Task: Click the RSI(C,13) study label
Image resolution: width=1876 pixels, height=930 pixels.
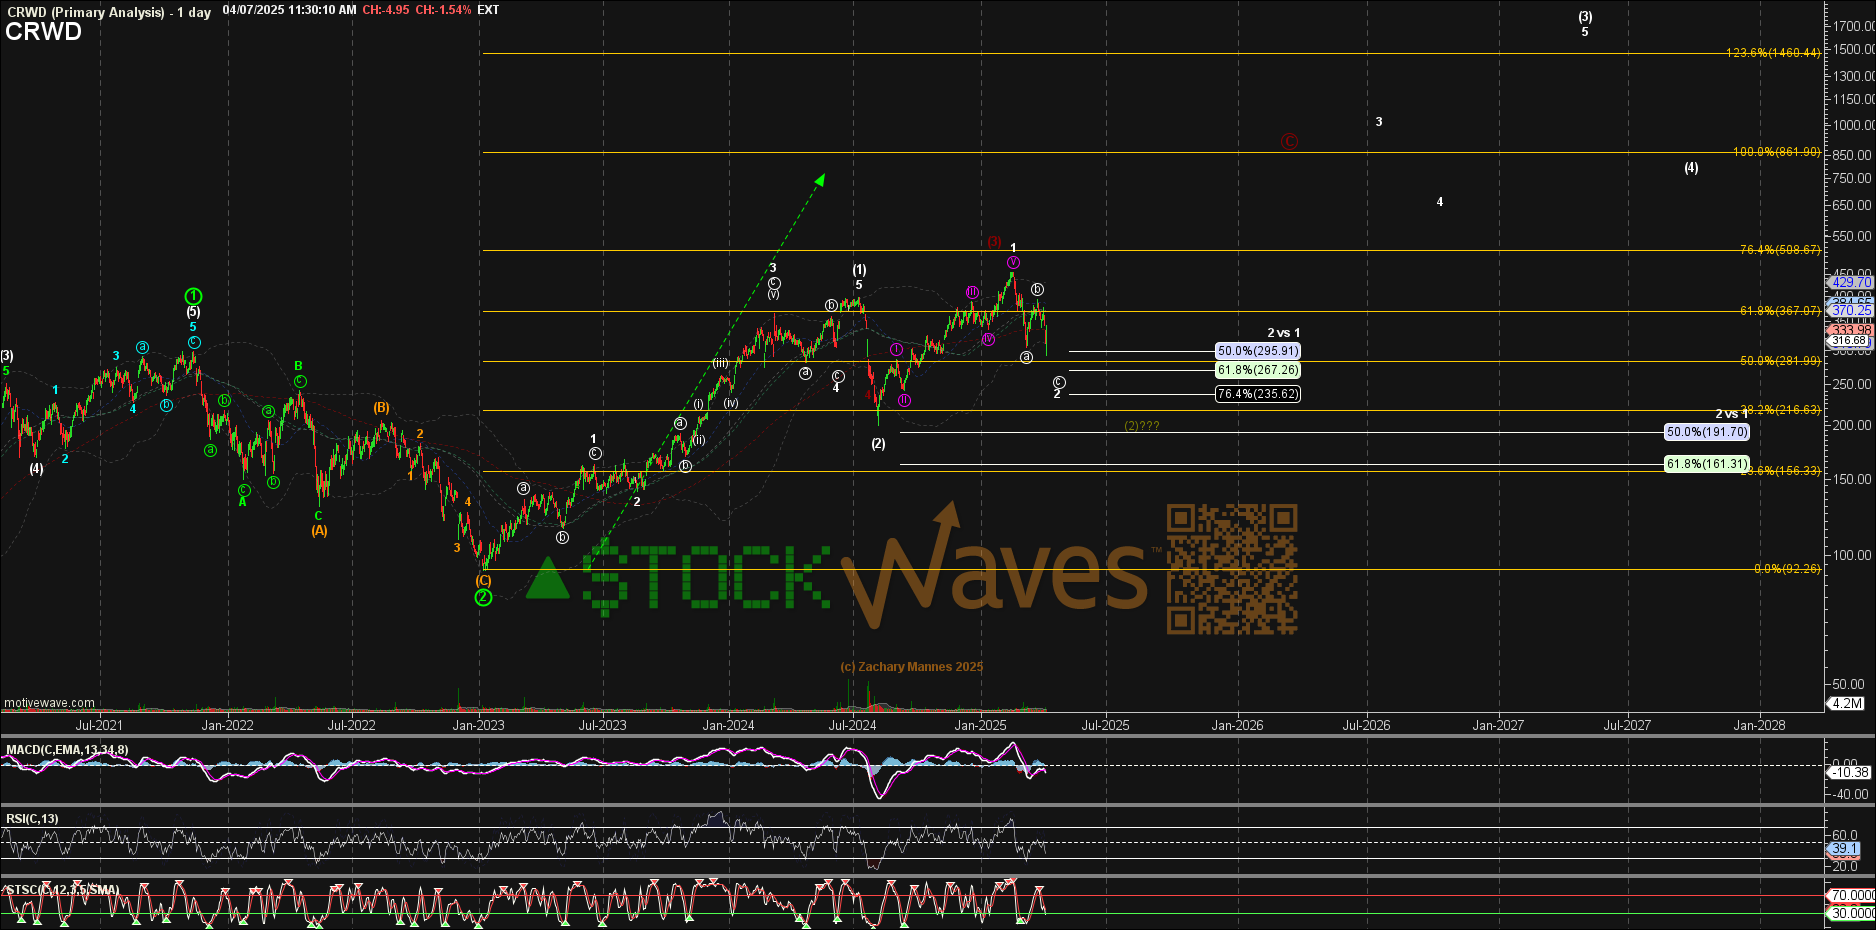Action: pos(32,819)
